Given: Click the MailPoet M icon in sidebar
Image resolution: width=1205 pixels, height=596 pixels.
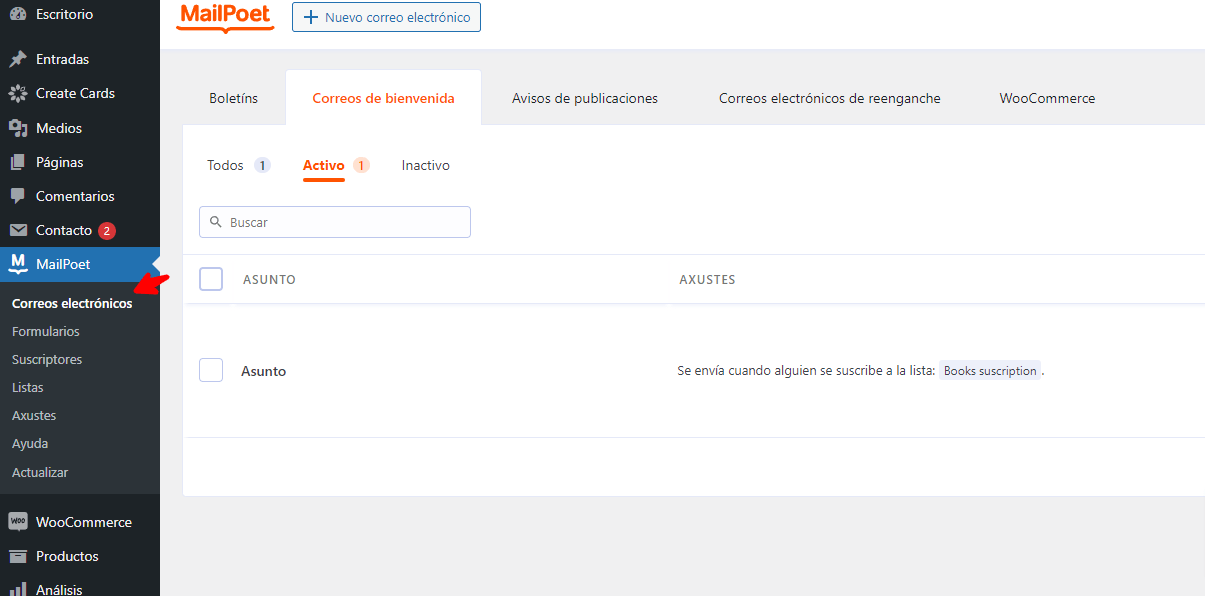Looking at the screenshot, I should [18, 264].
